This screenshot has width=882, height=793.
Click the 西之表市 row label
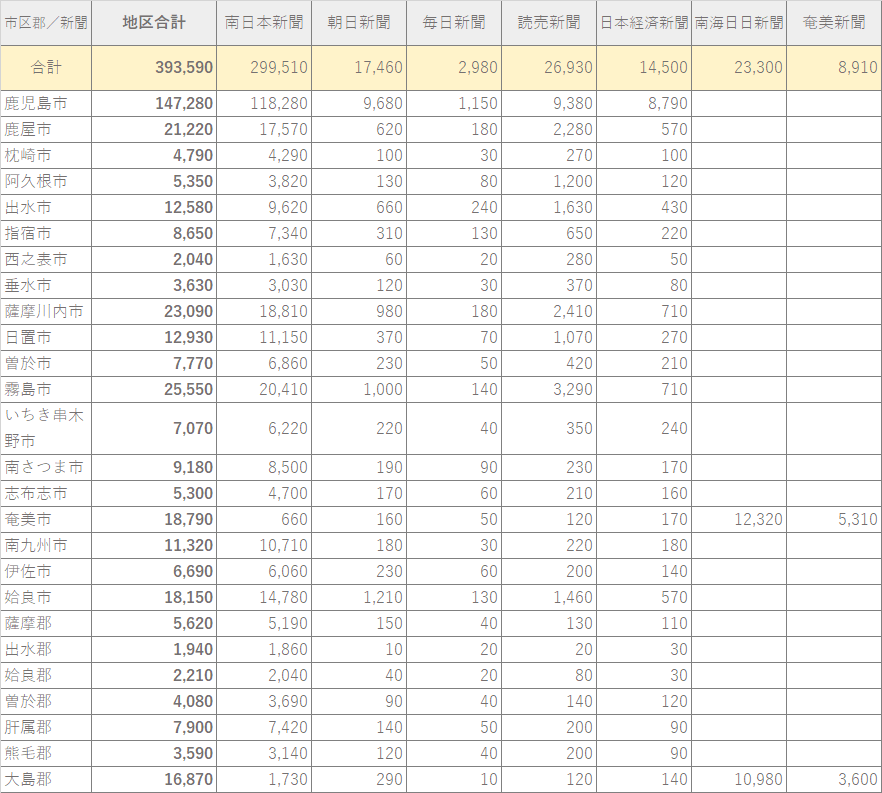(36, 259)
